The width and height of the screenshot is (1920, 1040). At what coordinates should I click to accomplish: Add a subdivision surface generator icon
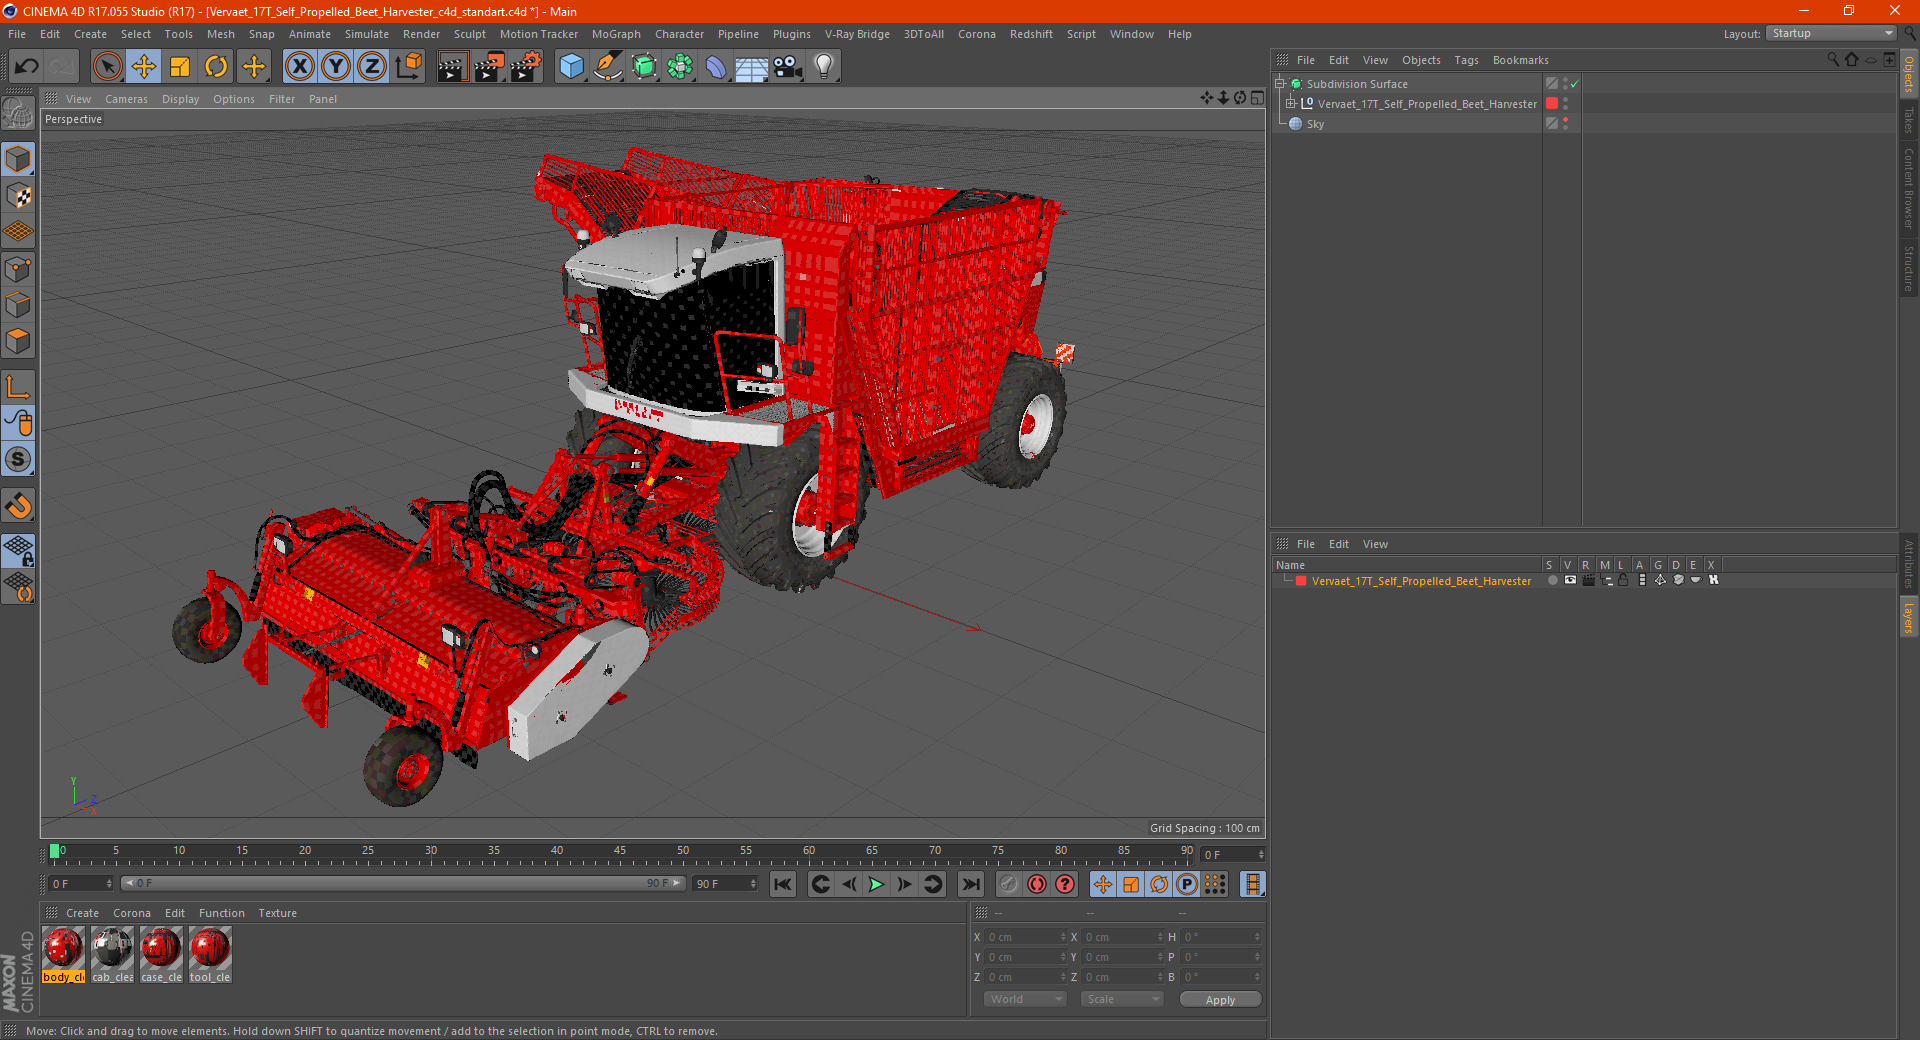[x=644, y=67]
